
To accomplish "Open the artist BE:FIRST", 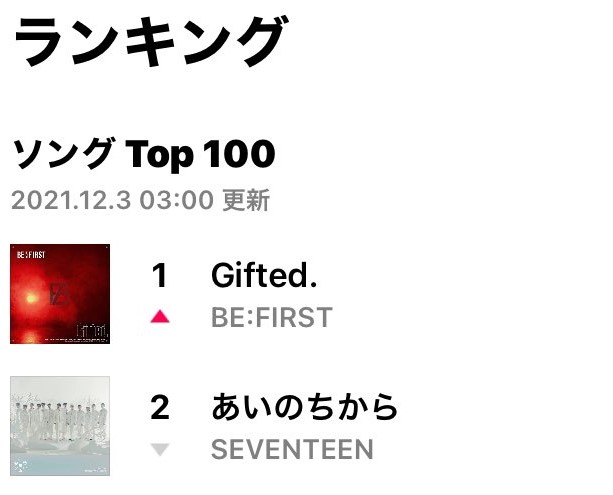I will (x=272, y=317).
